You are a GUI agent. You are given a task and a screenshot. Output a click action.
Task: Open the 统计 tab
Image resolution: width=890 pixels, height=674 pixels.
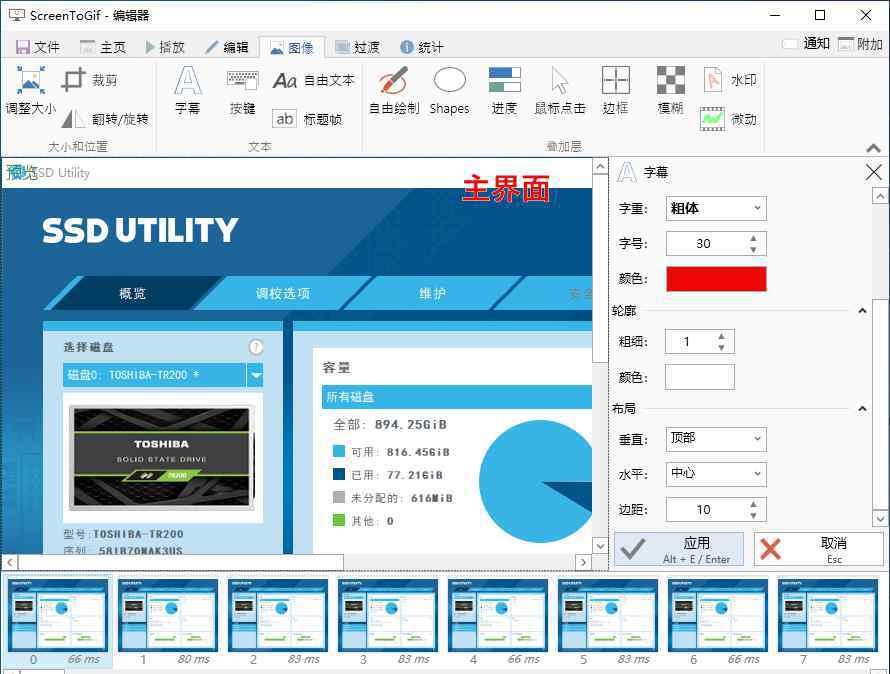click(x=422, y=47)
